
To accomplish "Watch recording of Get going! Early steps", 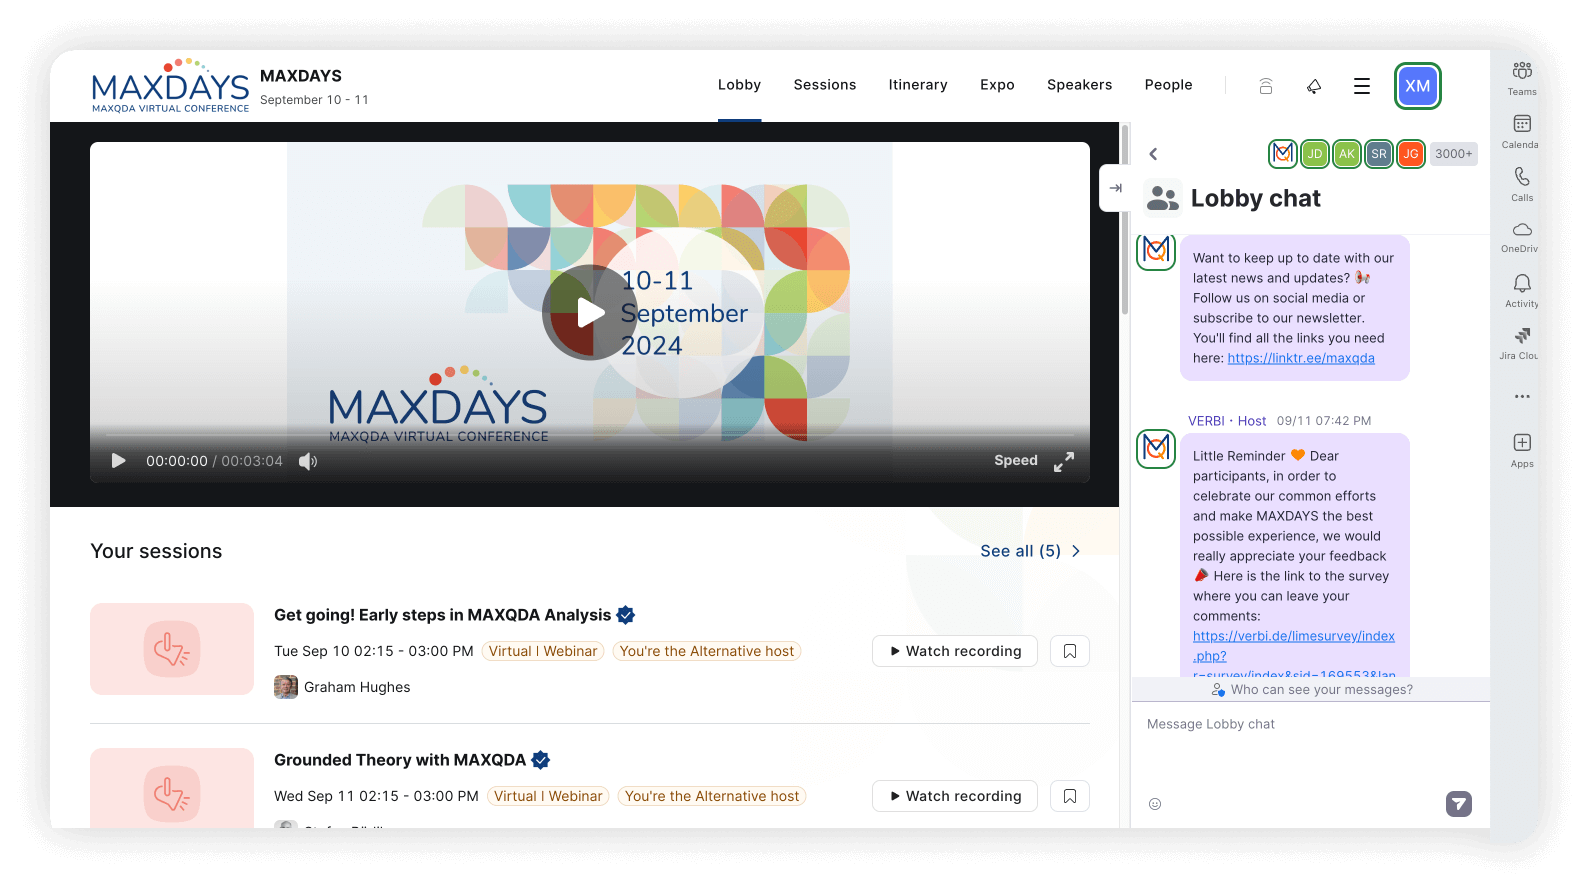I will (x=954, y=651).
